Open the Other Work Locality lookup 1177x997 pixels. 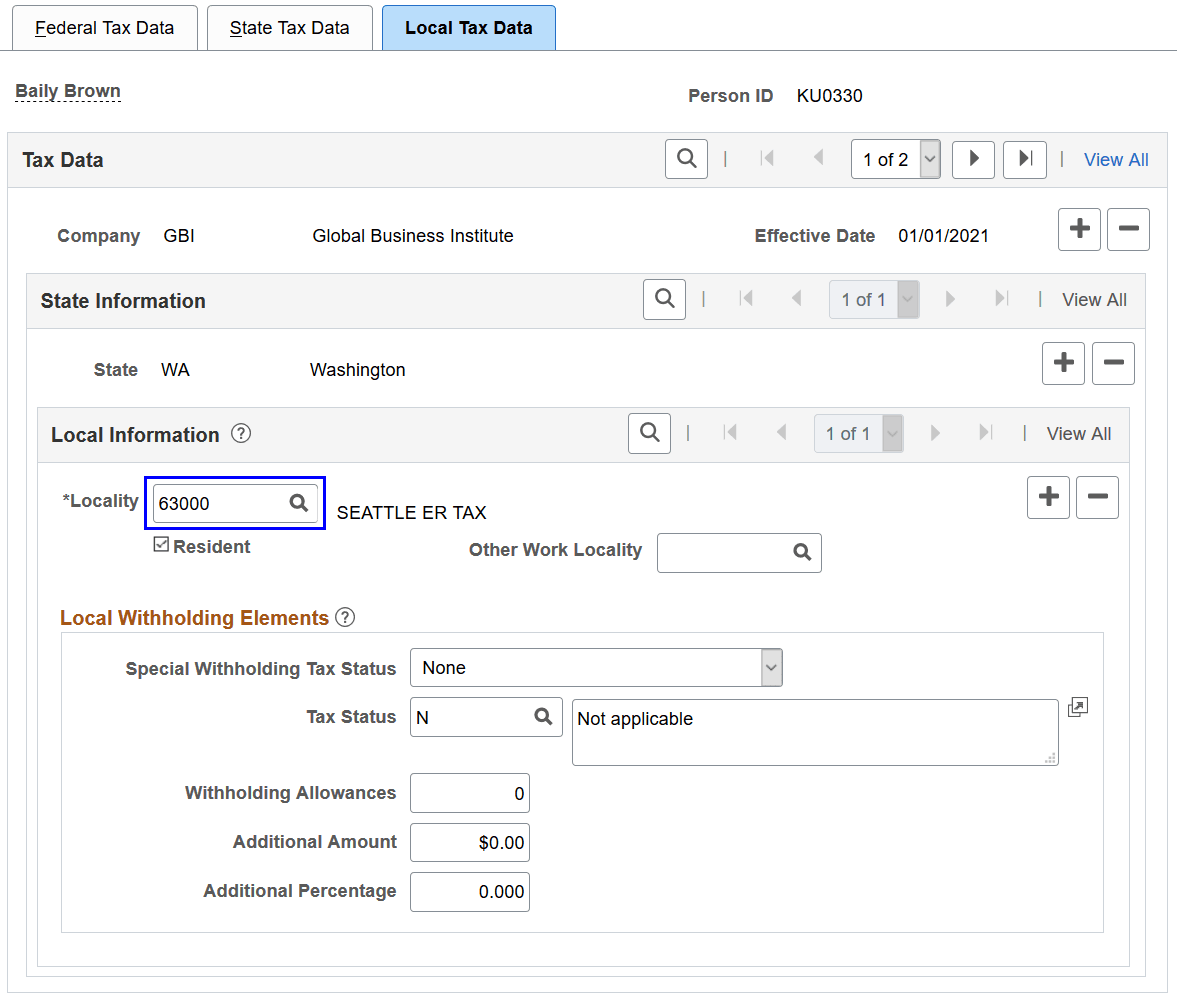[x=800, y=552]
